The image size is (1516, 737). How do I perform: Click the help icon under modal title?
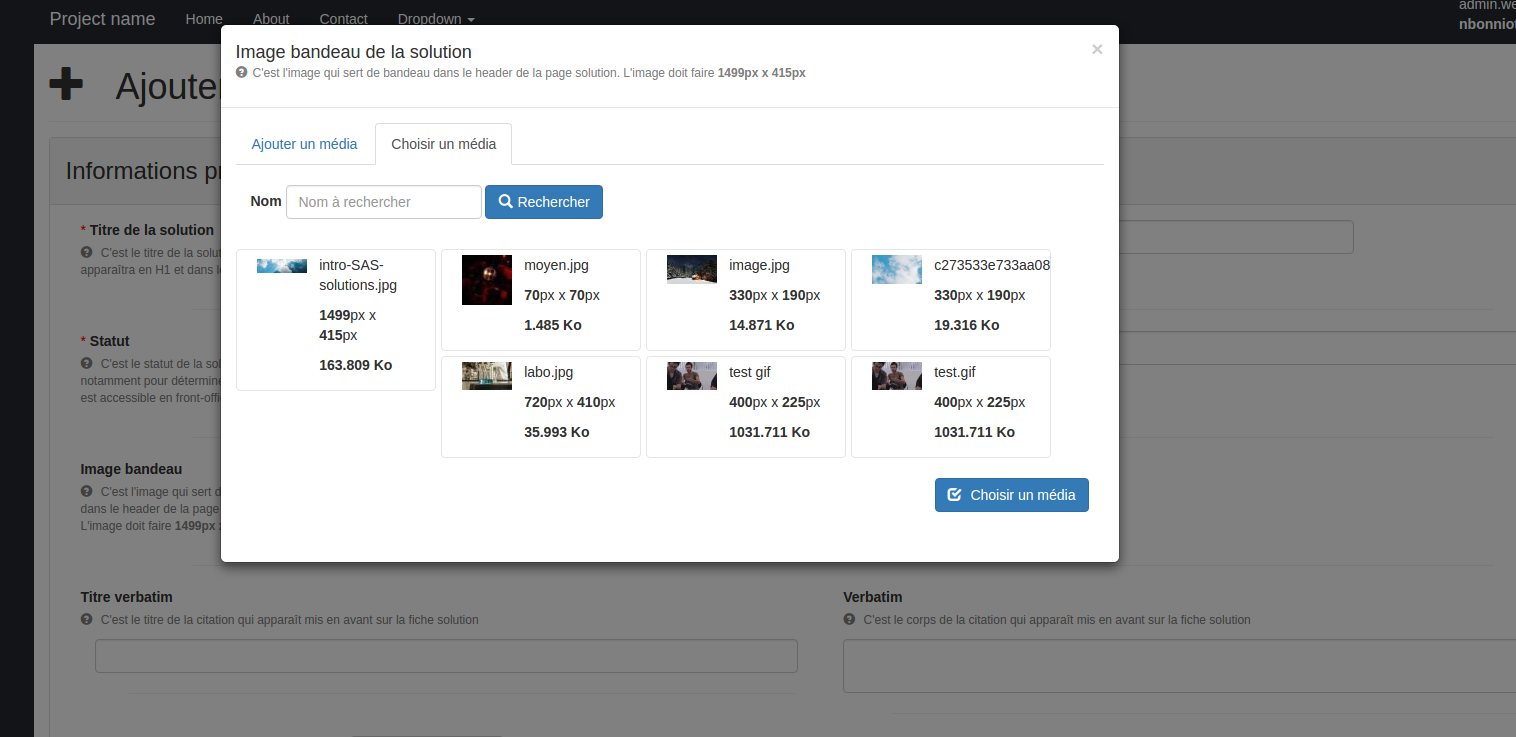241,73
